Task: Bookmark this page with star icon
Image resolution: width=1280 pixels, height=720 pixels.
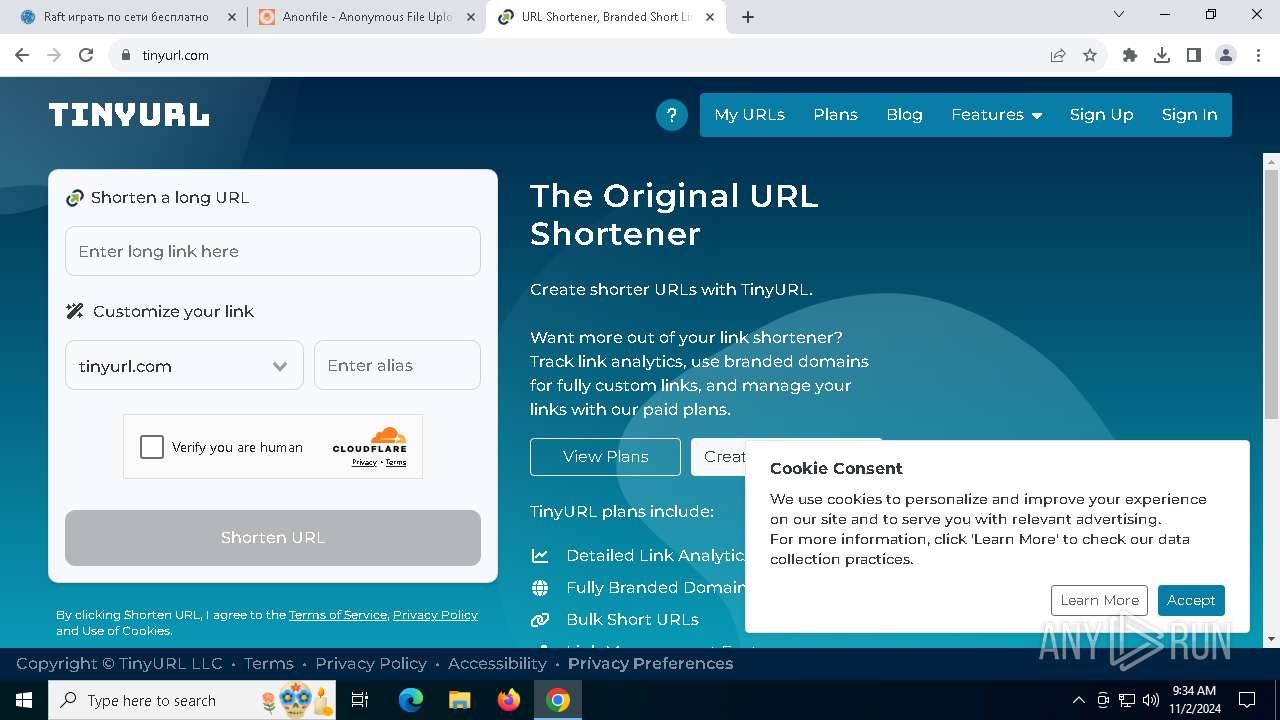Action: (1090, 55)
